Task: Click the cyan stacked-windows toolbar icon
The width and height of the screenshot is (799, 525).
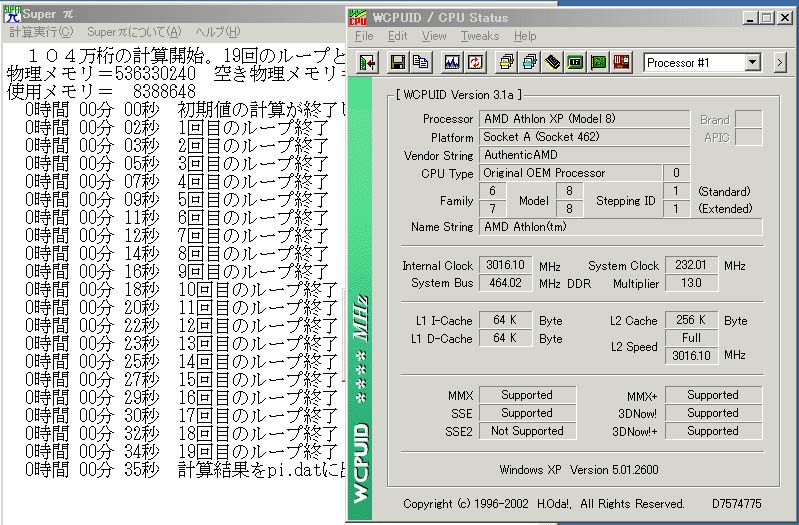Action: (x=529, y=63)
